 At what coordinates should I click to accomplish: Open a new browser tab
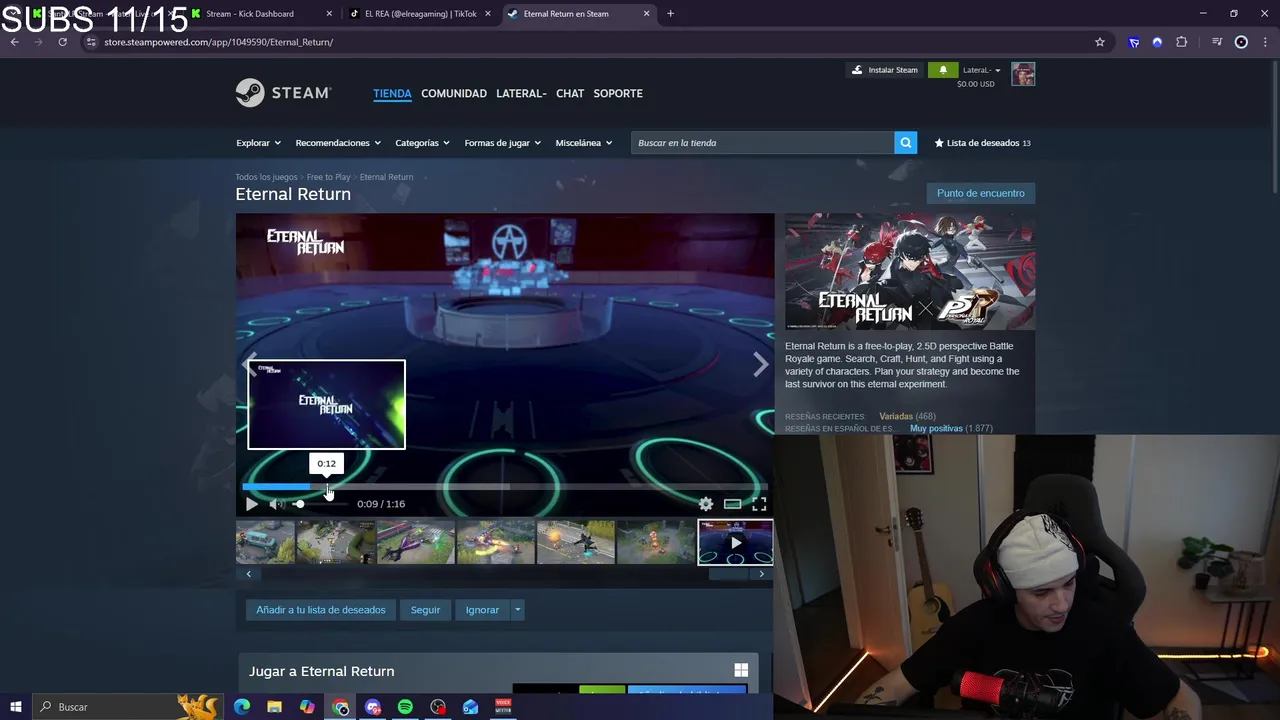pos(670,14)
